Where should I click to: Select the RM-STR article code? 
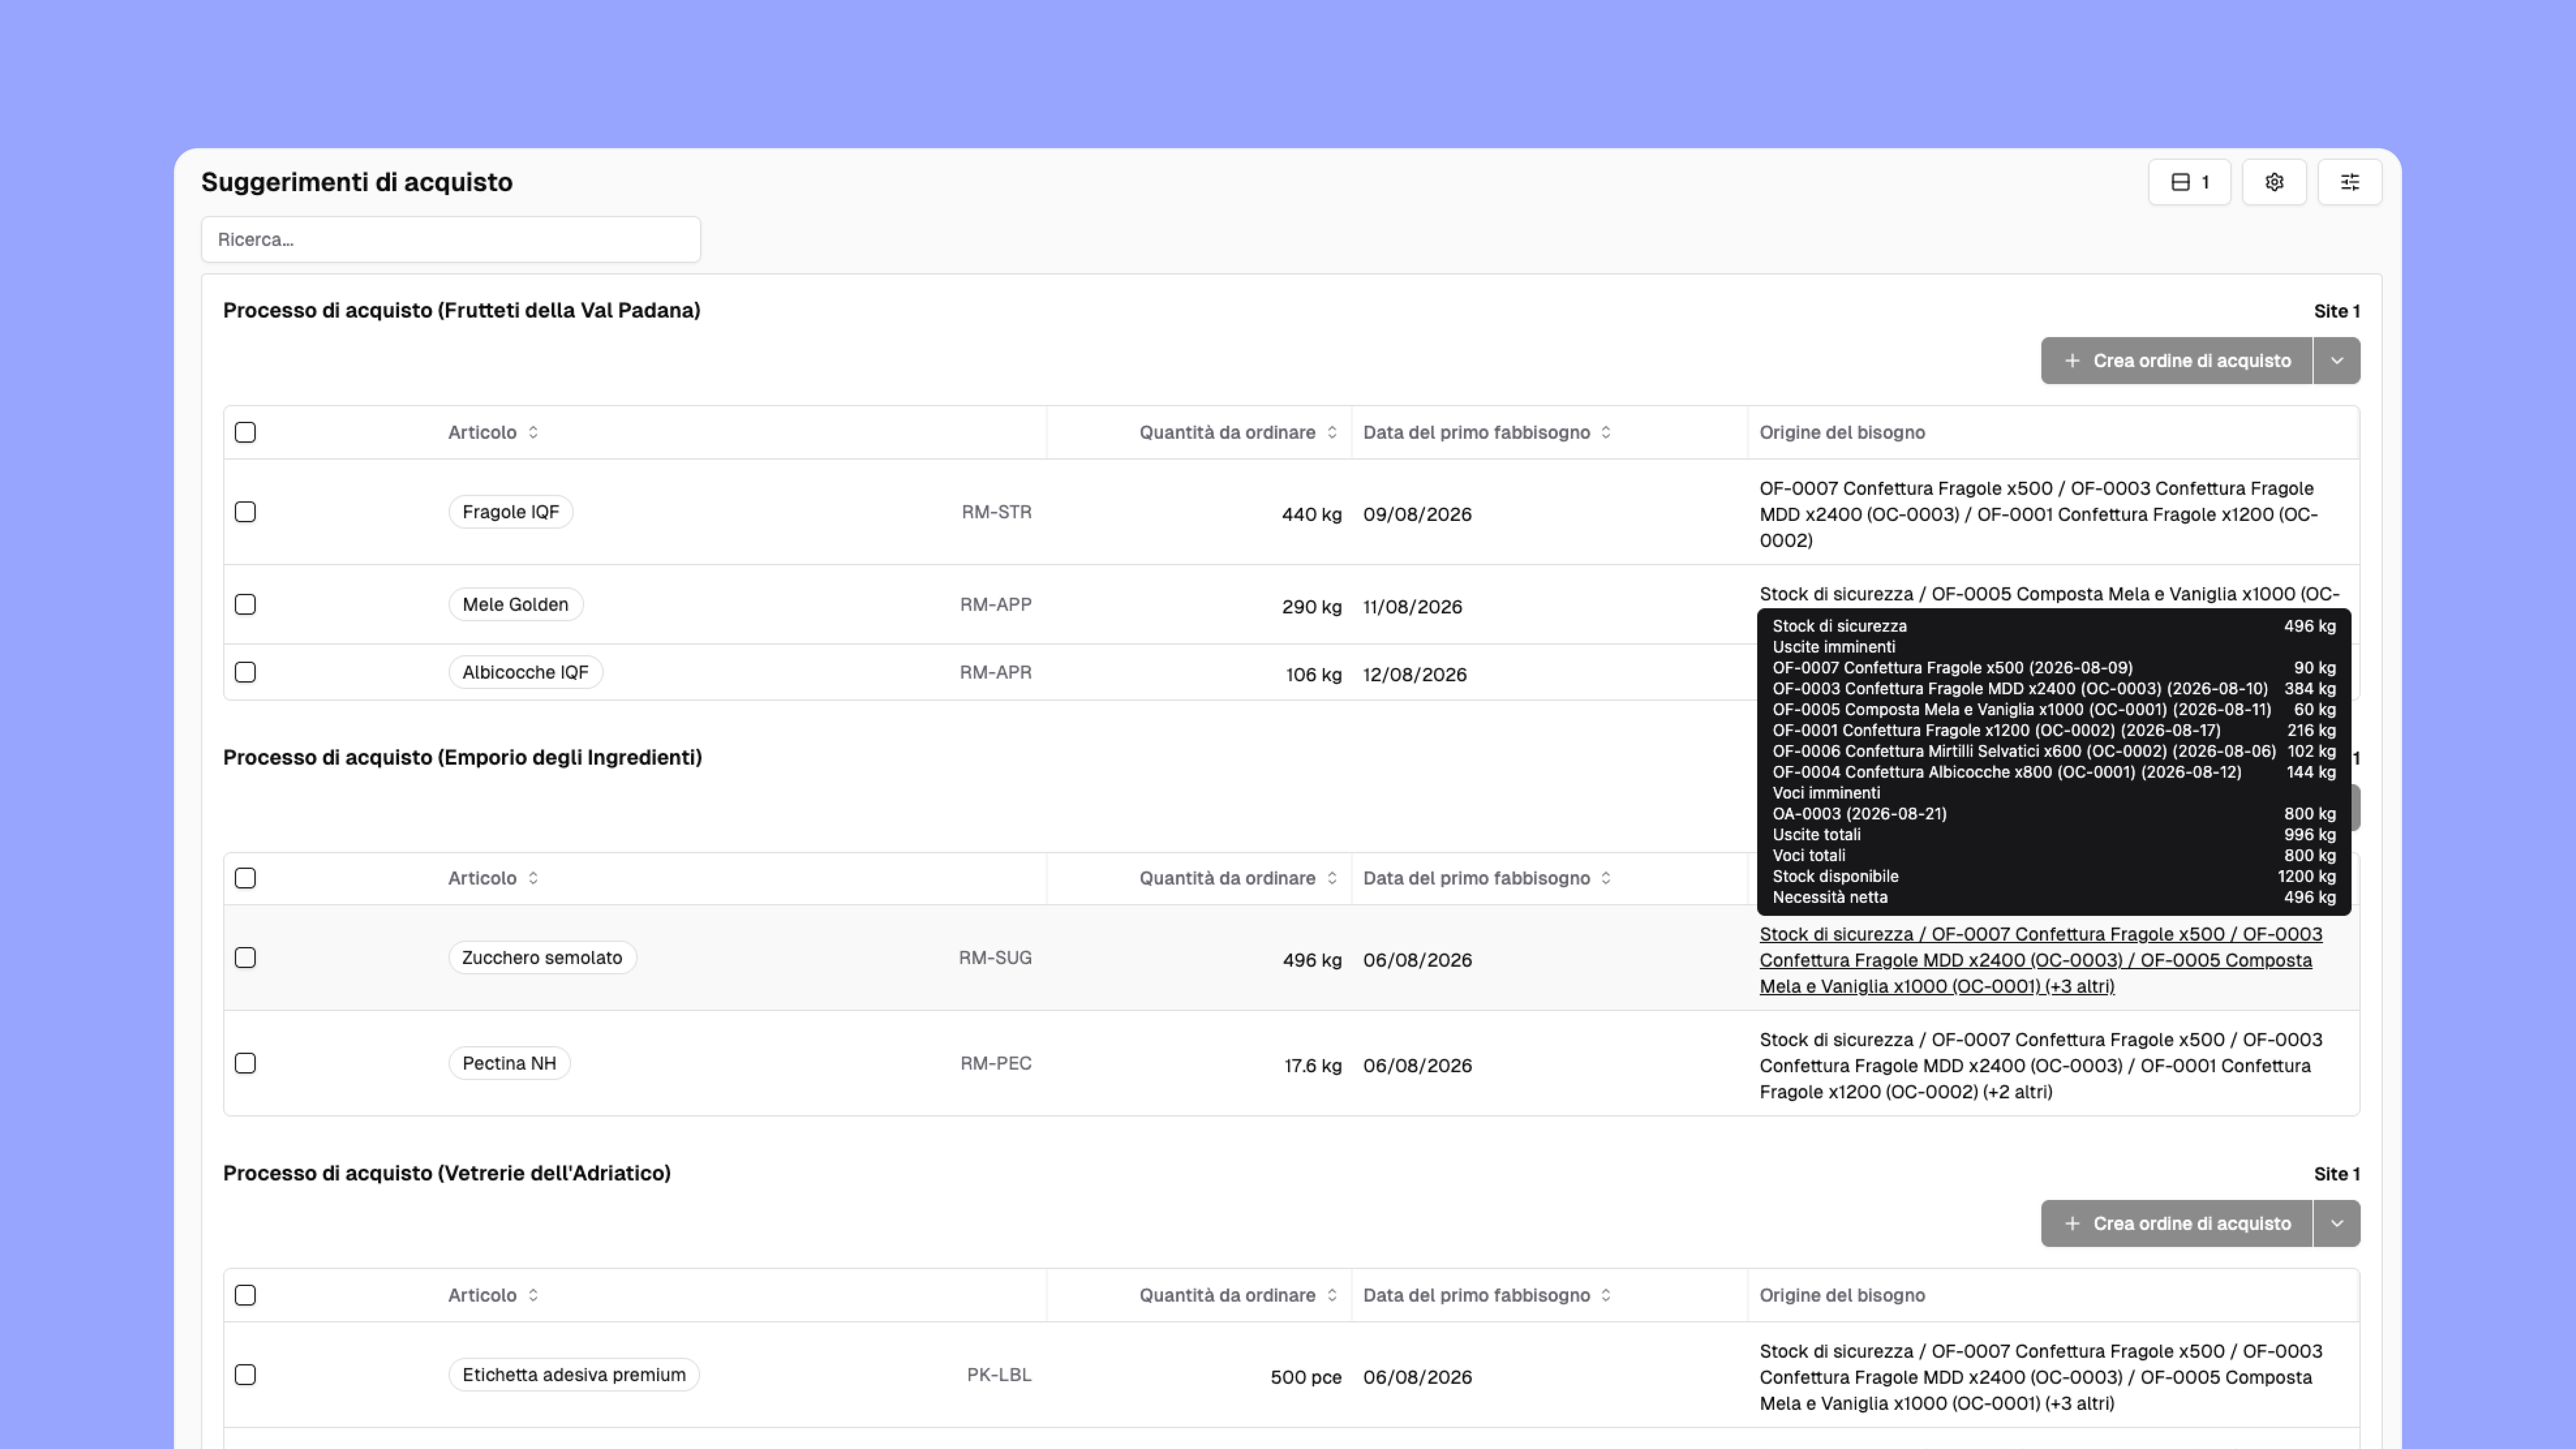[x=996, y=512]
